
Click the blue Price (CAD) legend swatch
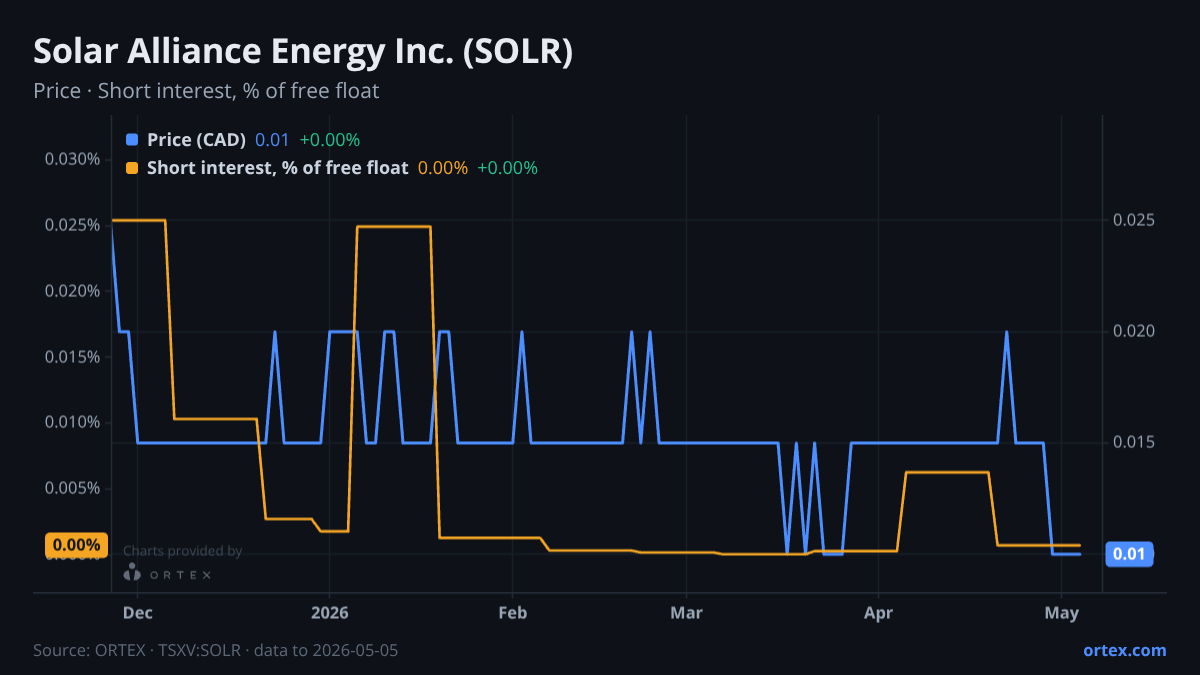click(132, 140)
